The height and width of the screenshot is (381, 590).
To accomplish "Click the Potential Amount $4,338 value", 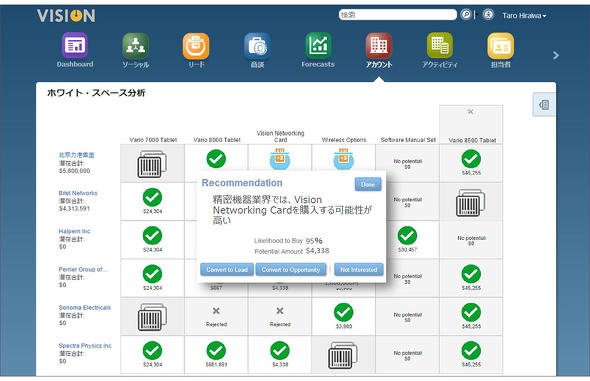I will (x=317, y=251).
